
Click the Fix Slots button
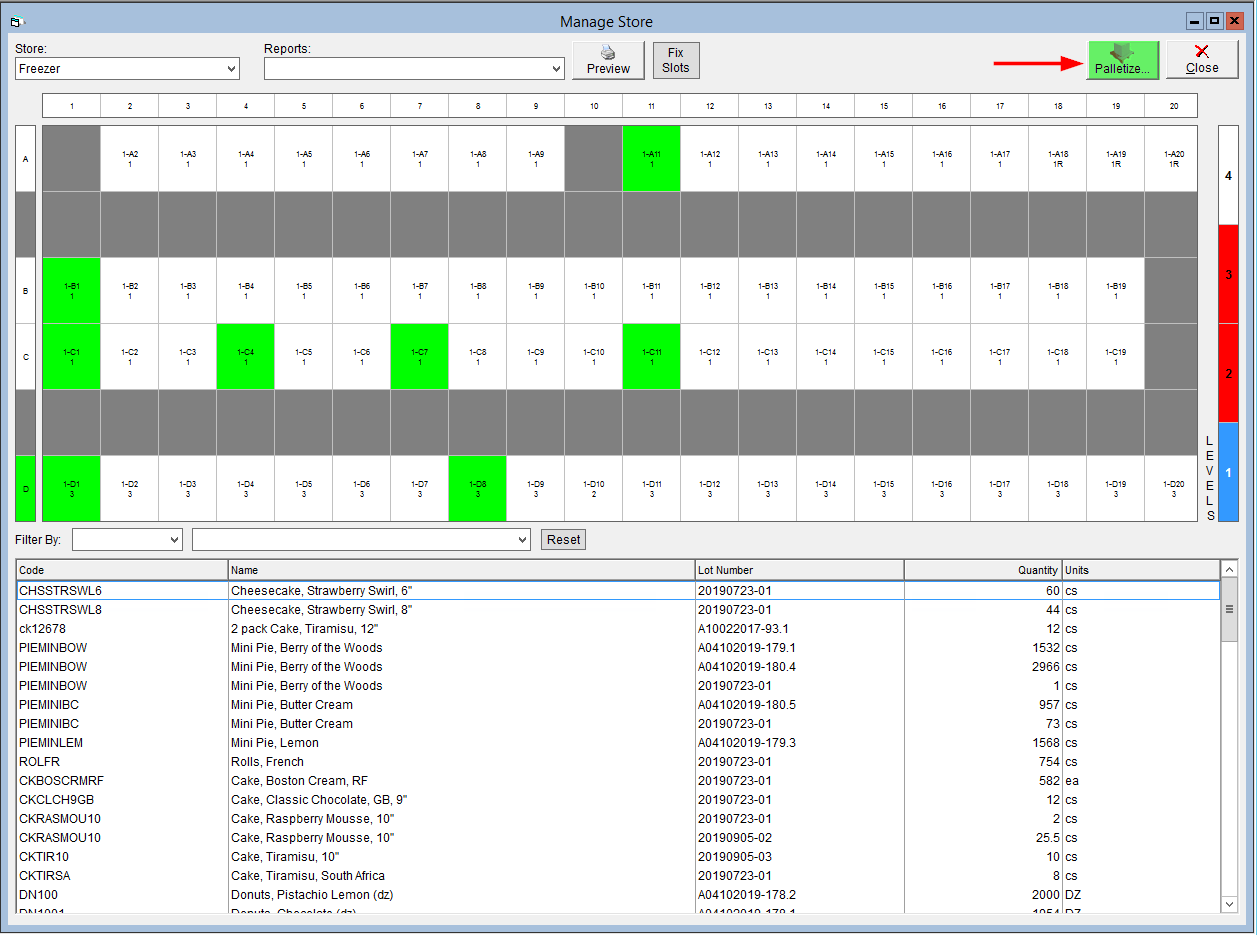[x=676, y=60]
